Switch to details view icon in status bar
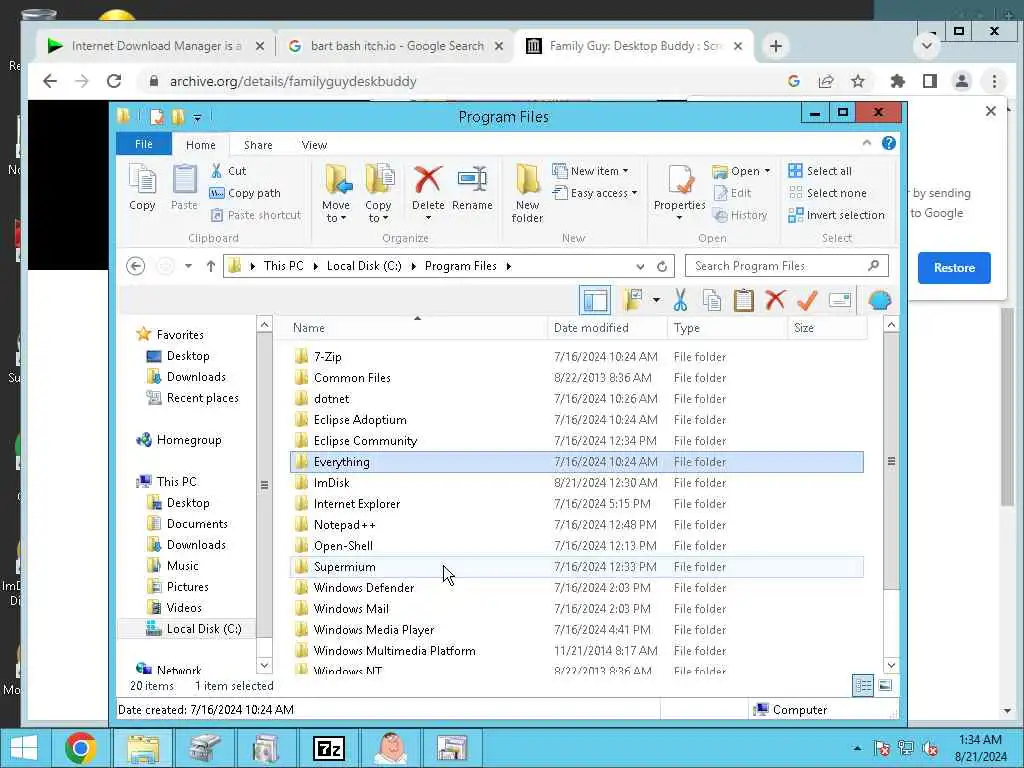This screenshot has height=768, width=1024. 863,686
